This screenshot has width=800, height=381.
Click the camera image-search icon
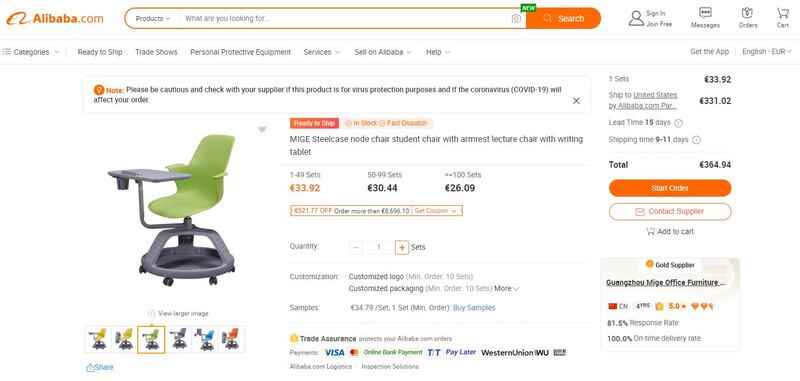pyautogui.click(x=516, y=18)
